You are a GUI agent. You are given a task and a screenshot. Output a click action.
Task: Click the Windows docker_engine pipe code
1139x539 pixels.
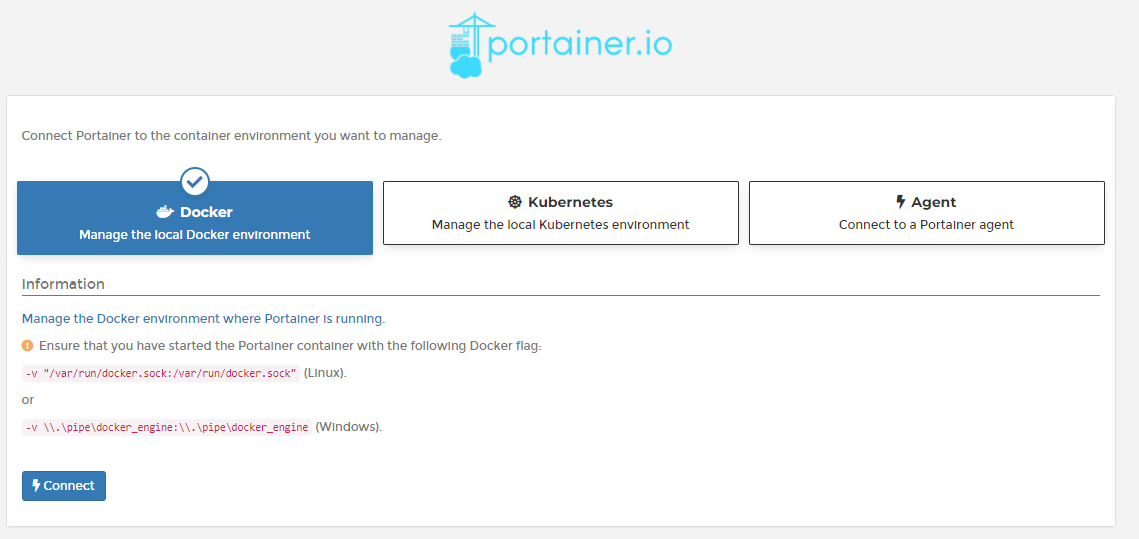[166, 427]
